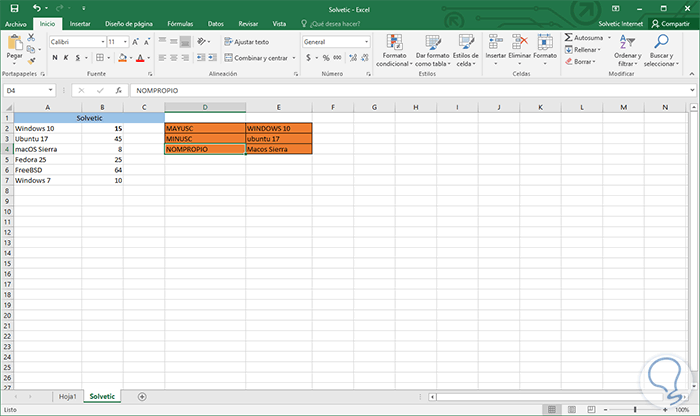This screenshot has height=416, width=700.
Task: Click the Insert Function fx icon
Action: 118,90
